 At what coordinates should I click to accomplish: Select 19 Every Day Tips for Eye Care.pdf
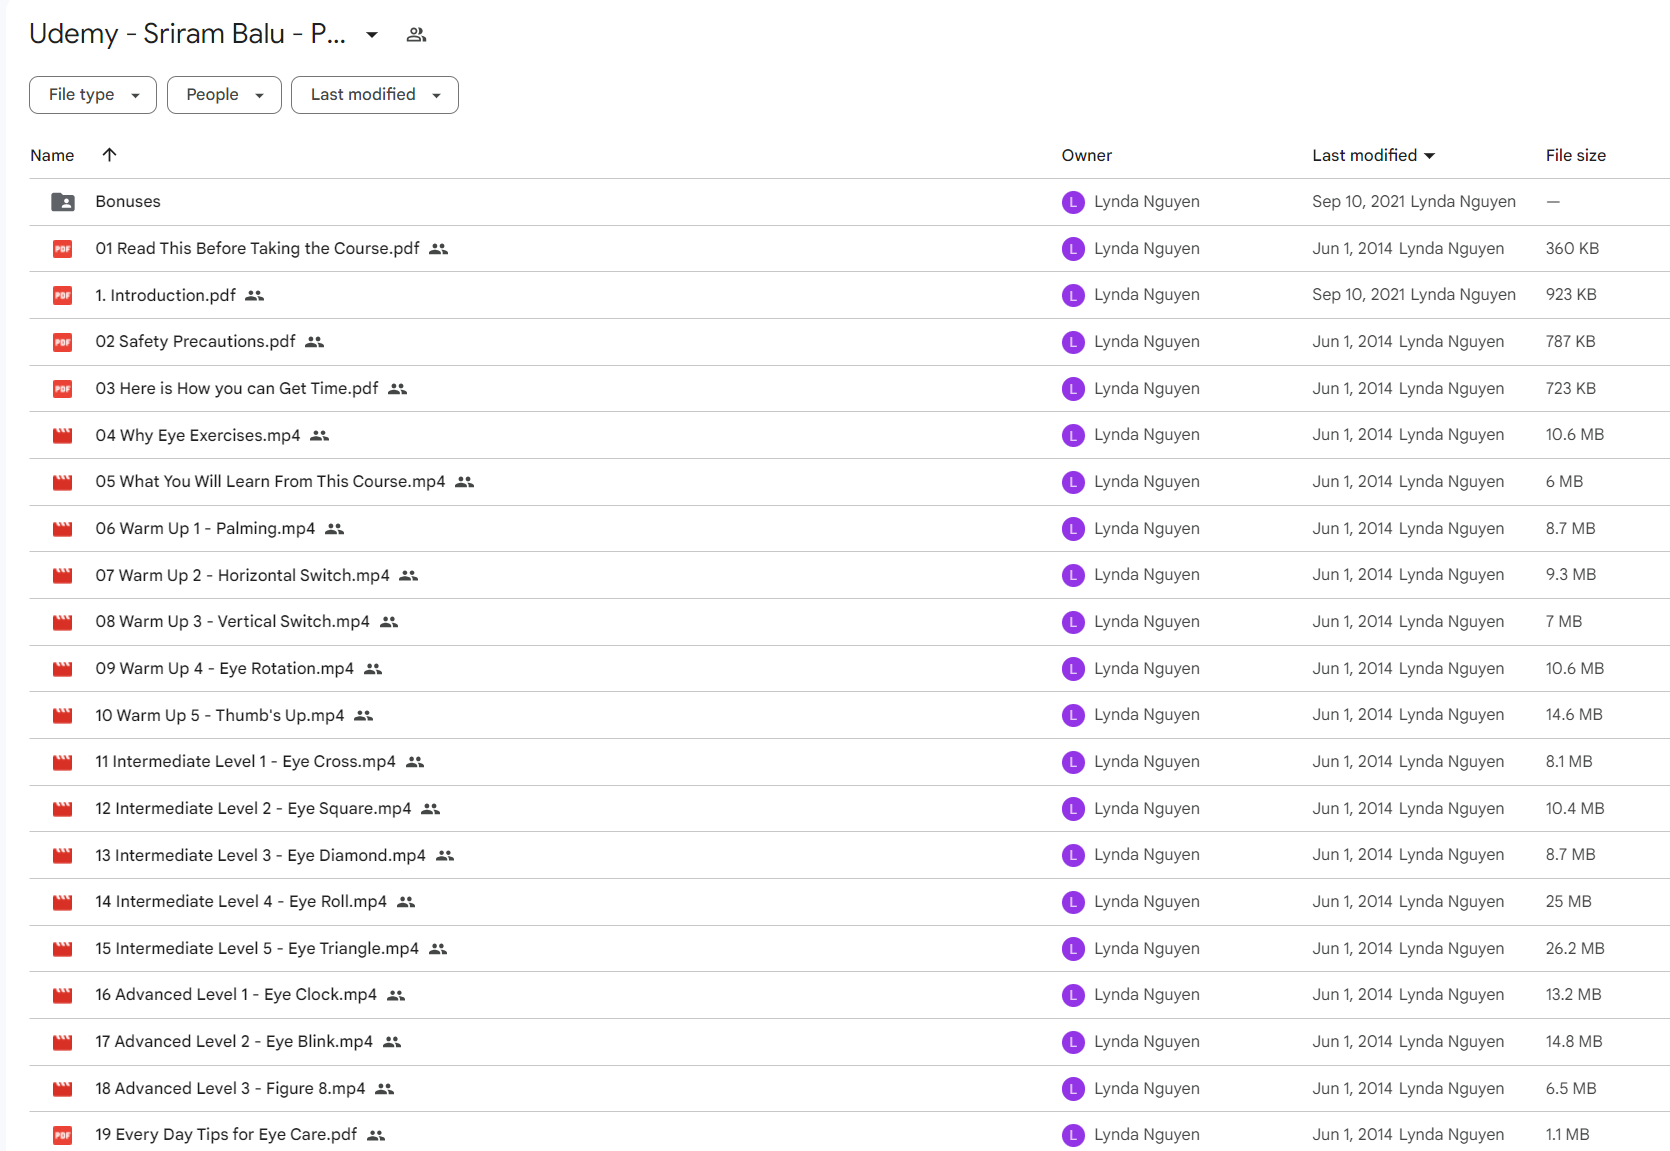pos(226,1135)
